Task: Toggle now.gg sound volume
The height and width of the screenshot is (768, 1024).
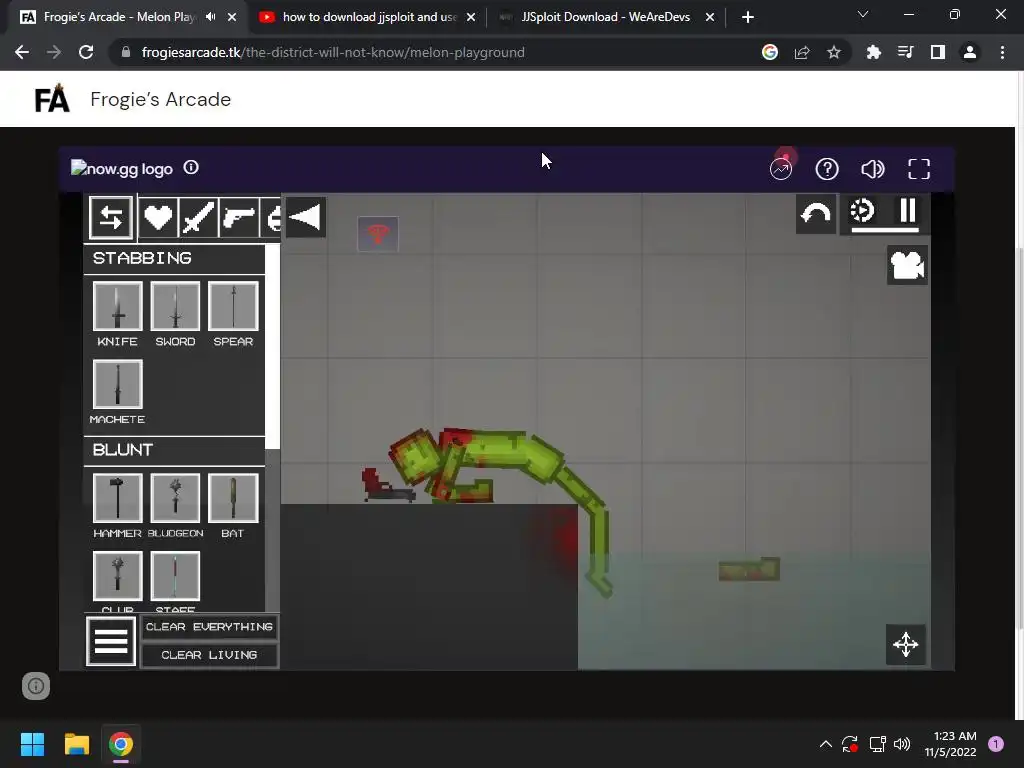Action: [x=872, y=169]
